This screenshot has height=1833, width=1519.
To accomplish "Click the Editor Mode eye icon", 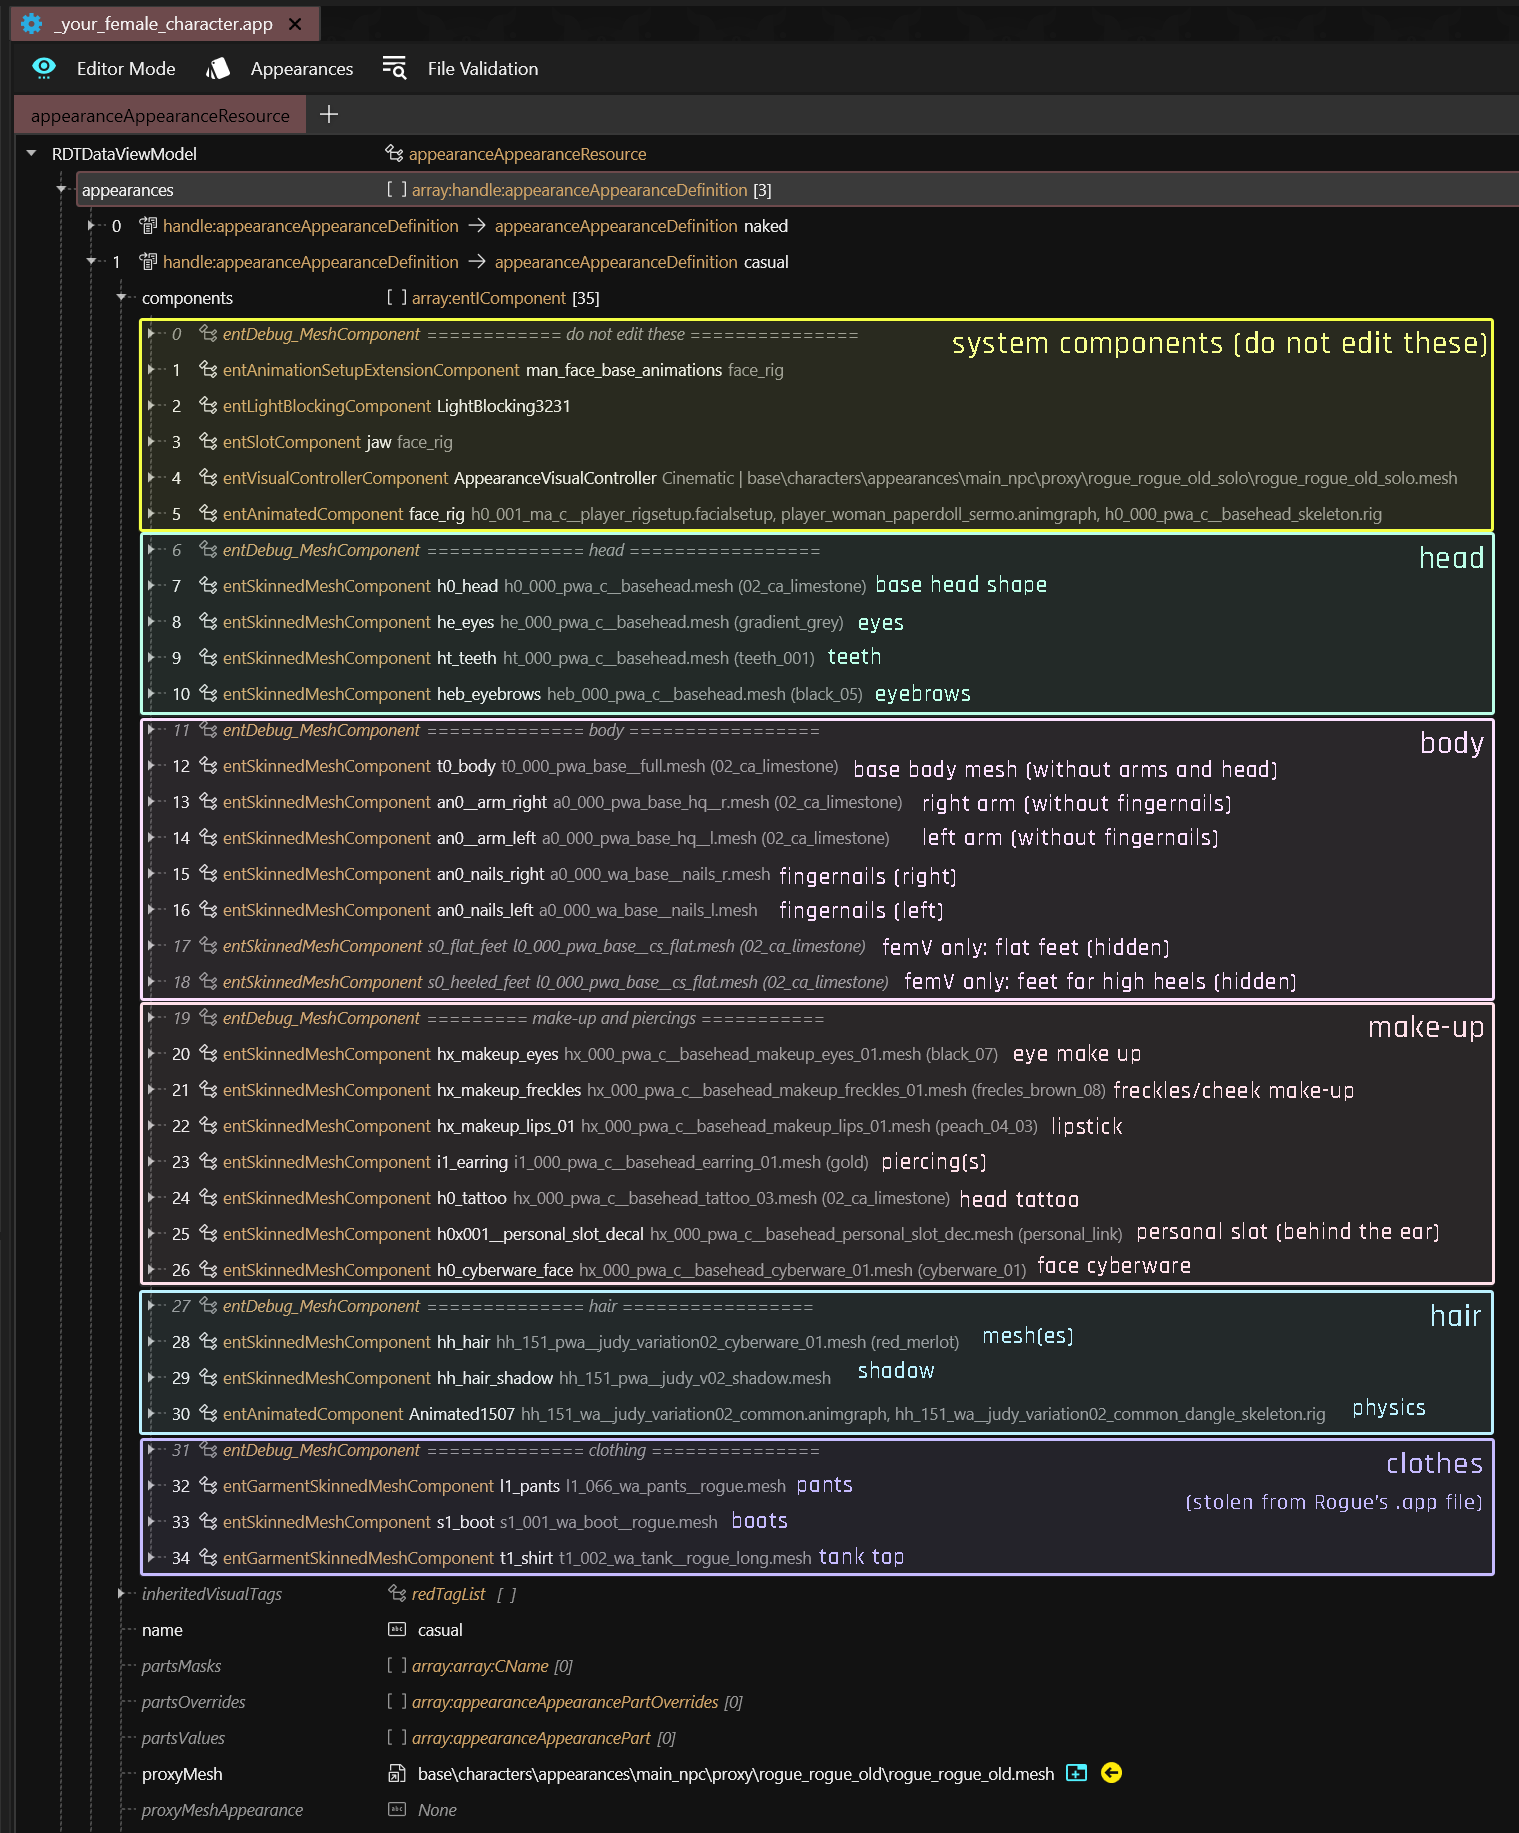I will [x=44, y=68].
